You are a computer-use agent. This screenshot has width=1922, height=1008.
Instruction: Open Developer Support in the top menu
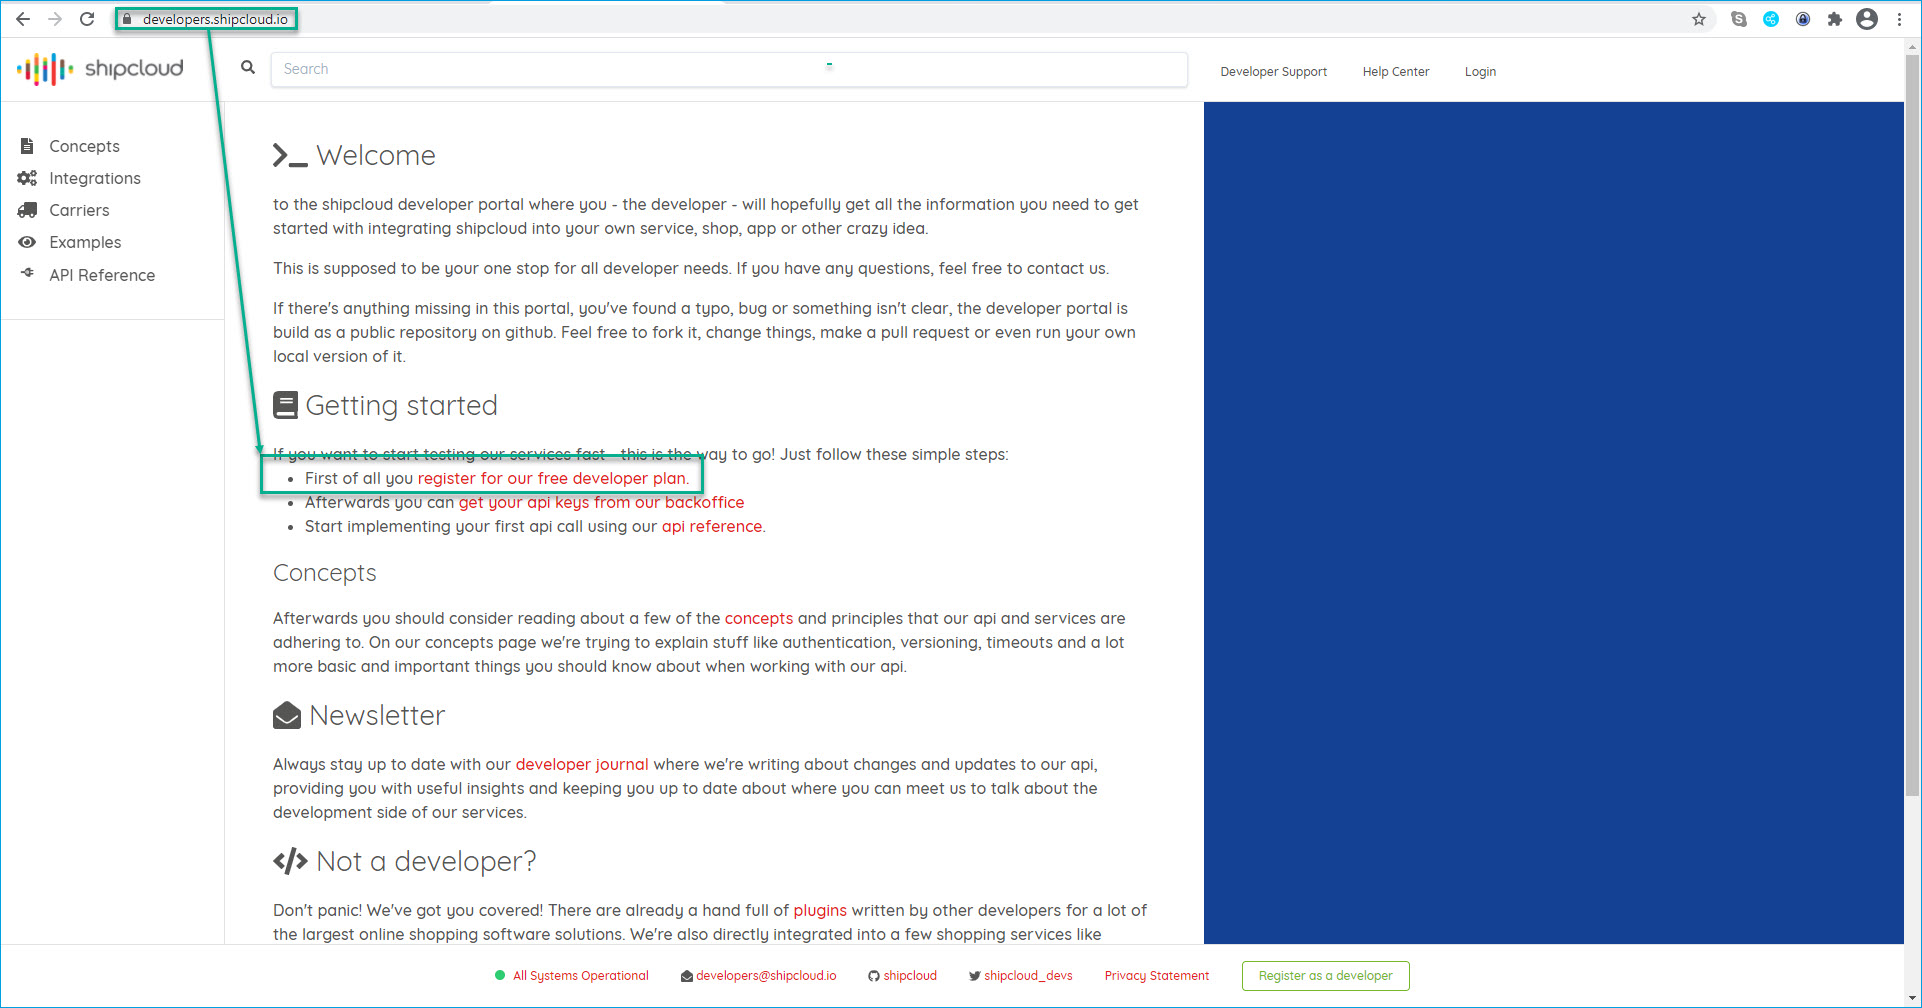[1273, 72]
